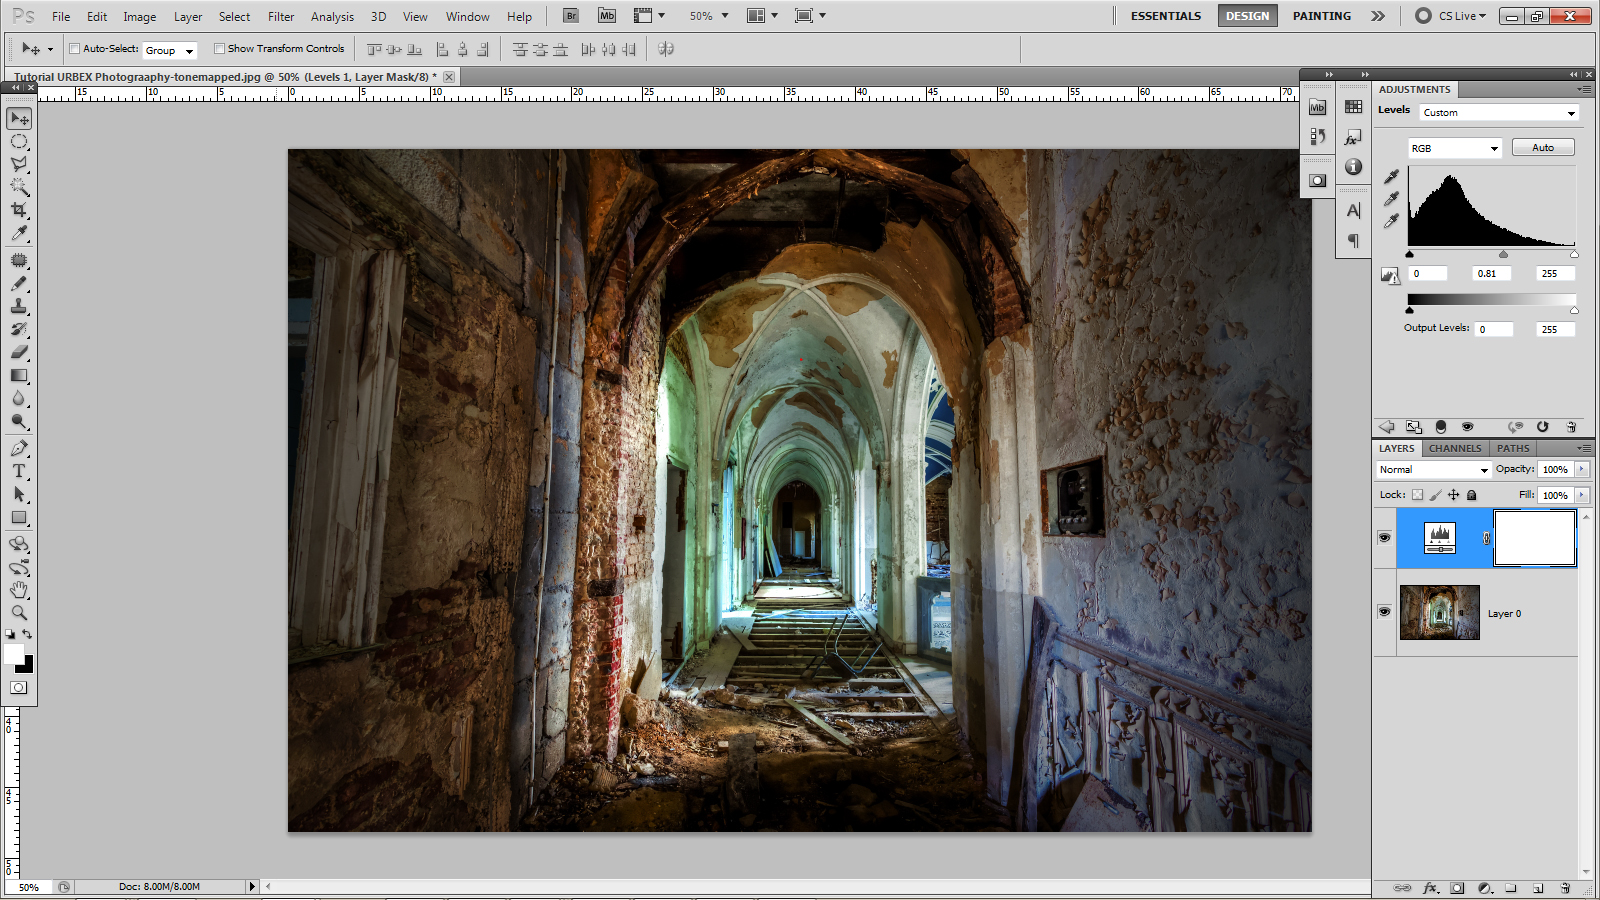Launch Bridge from the application bar
Image resolution: width=1600 pixels, height=900 pixels.
pyautogui.click(x=571, y=16)
